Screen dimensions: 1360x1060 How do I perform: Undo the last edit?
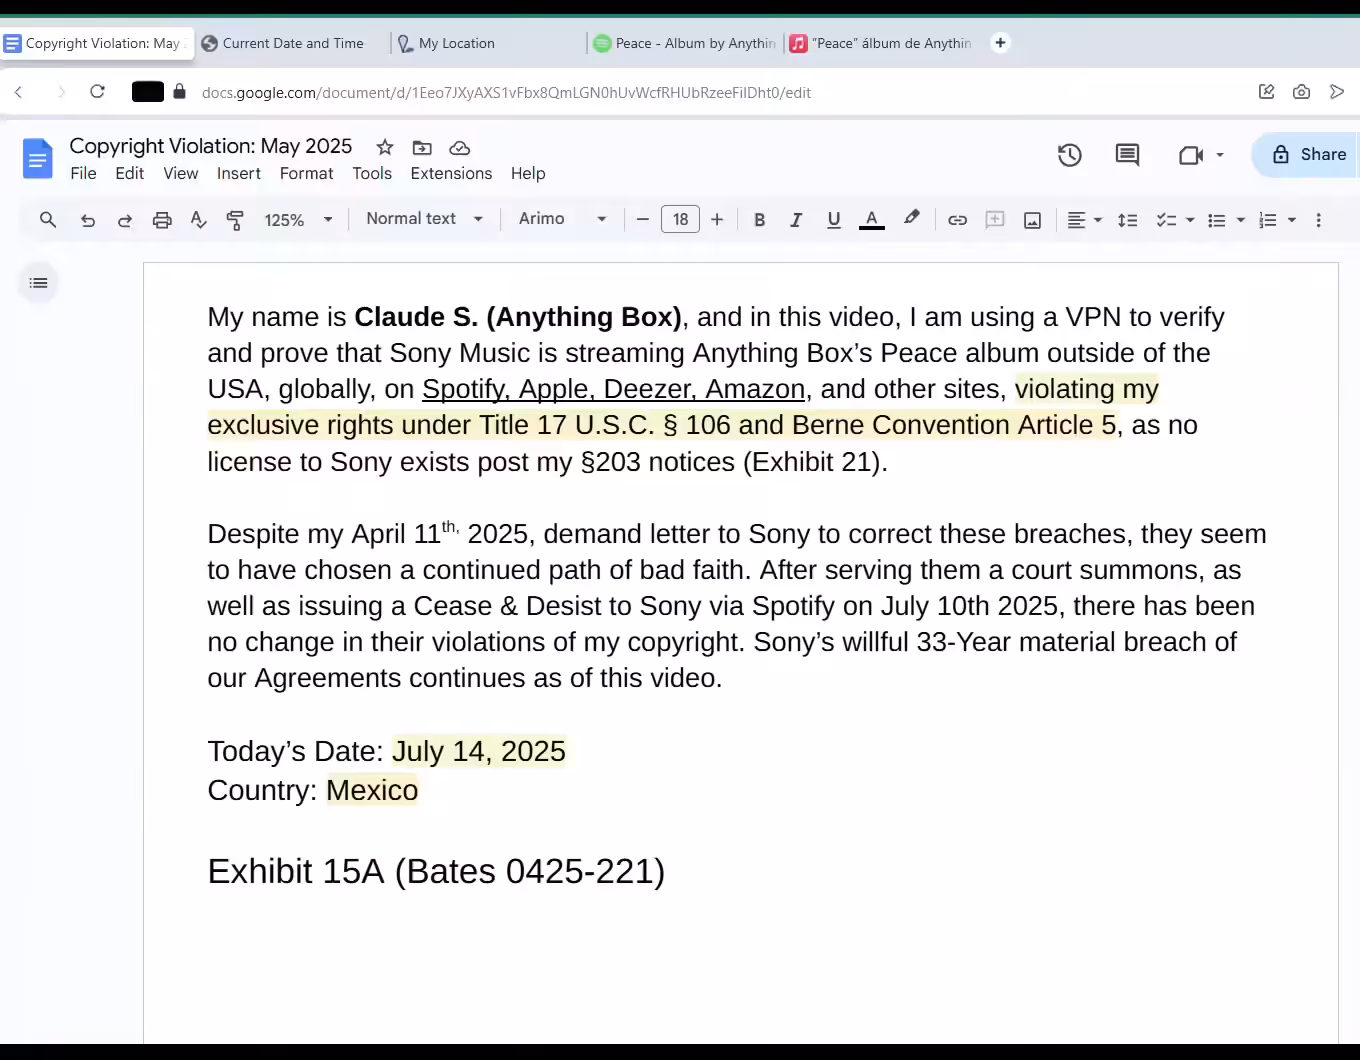[x=88, y=220]
